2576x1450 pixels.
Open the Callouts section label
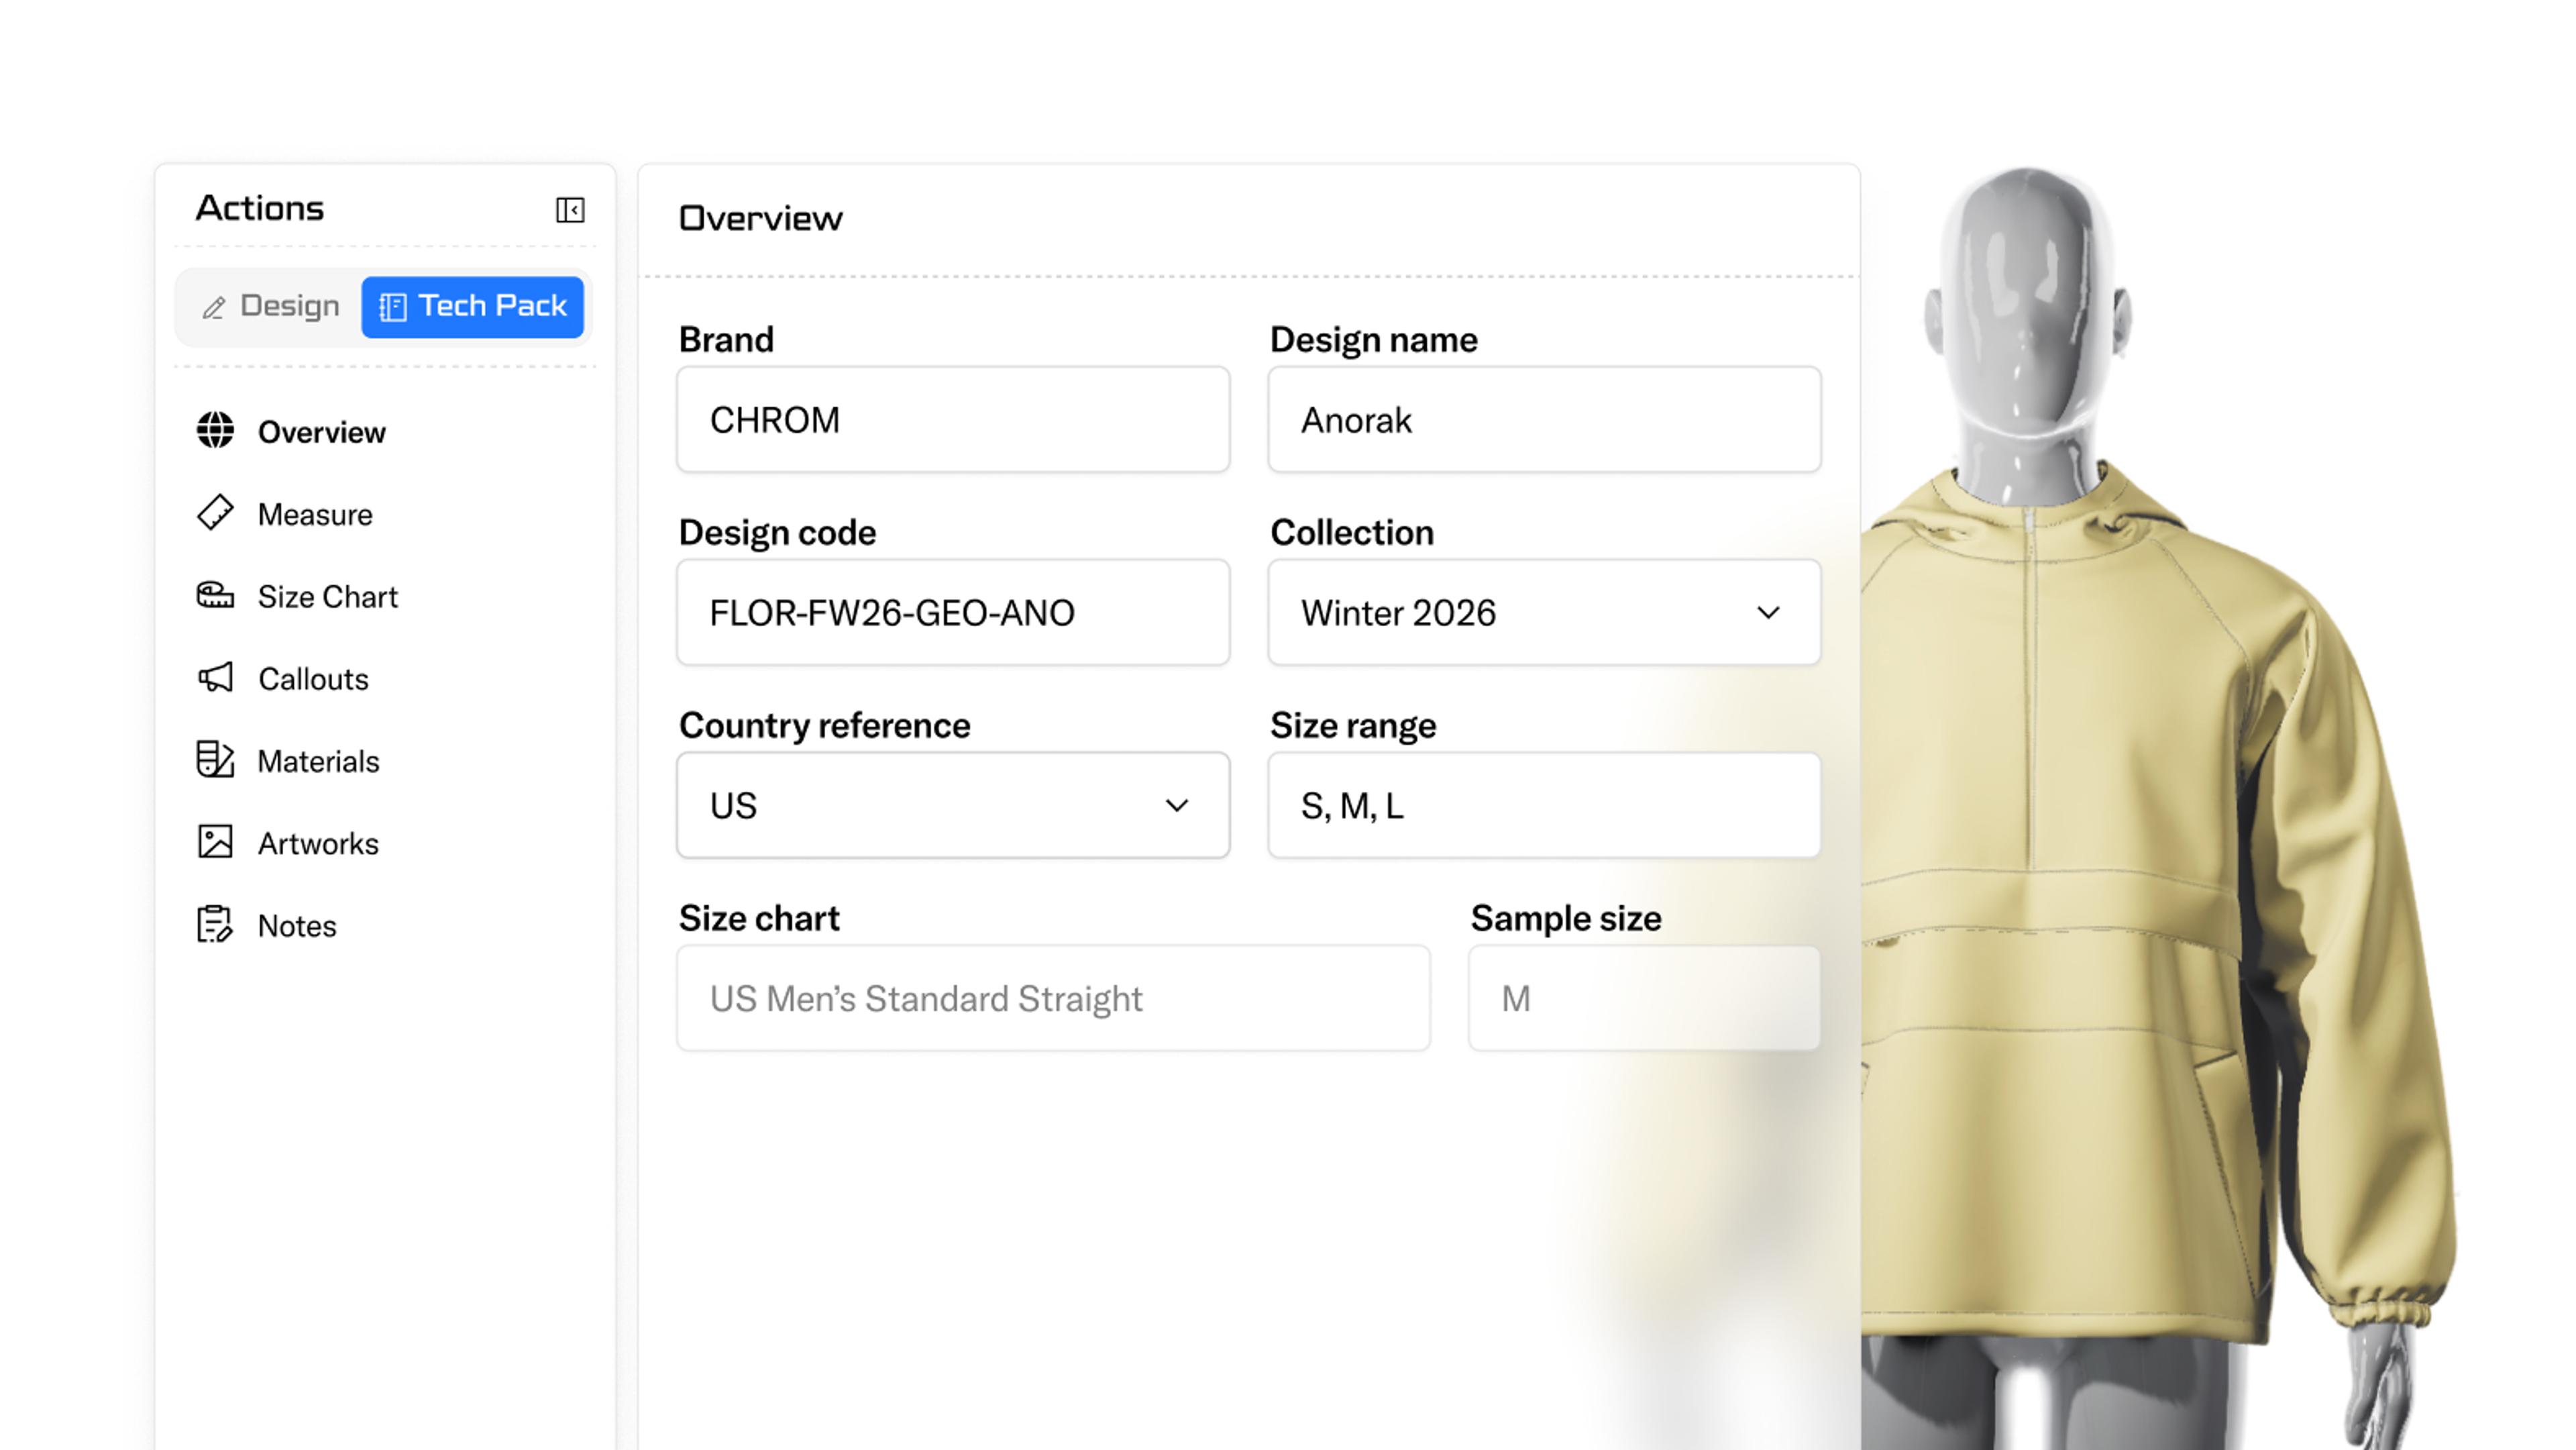click(313, 679)
